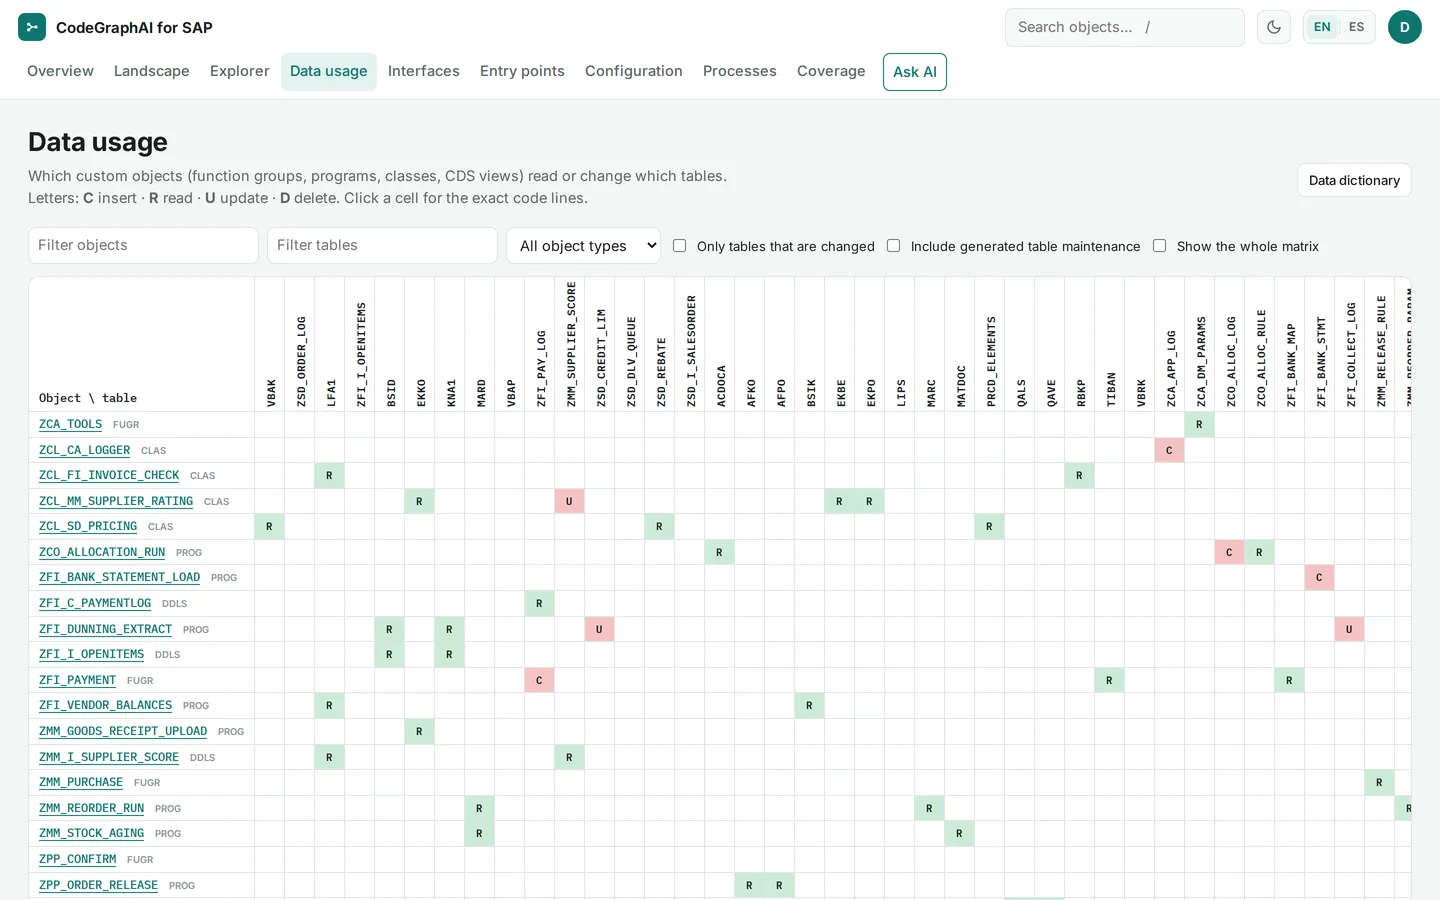Open the 'All object types' dropdown
The height and width of the screenshot is (900, 1440).
(584, 246)
